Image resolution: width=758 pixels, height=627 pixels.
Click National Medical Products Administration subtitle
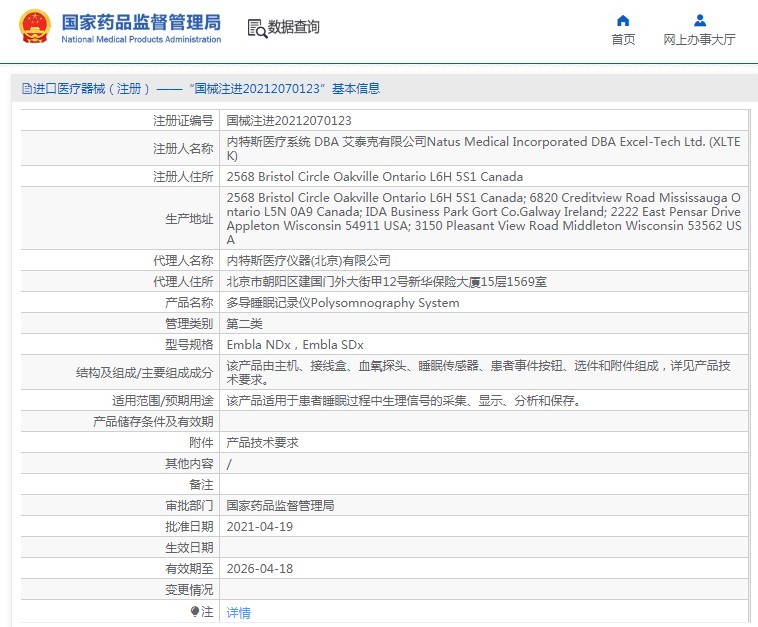coord(141,40)
